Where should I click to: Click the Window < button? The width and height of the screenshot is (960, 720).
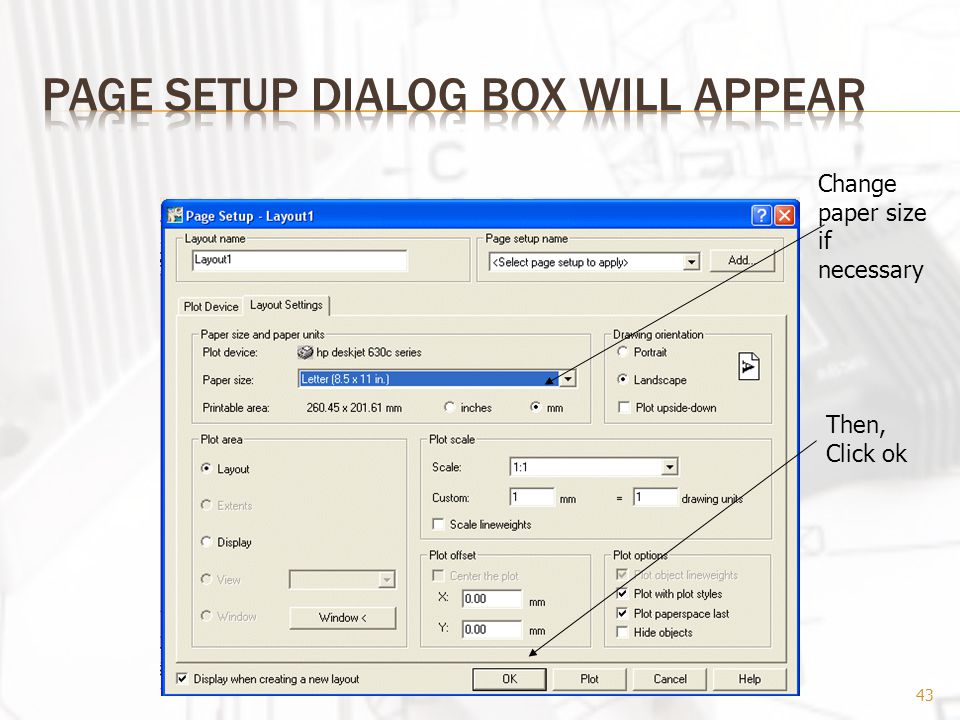click(x=343, y=617)
